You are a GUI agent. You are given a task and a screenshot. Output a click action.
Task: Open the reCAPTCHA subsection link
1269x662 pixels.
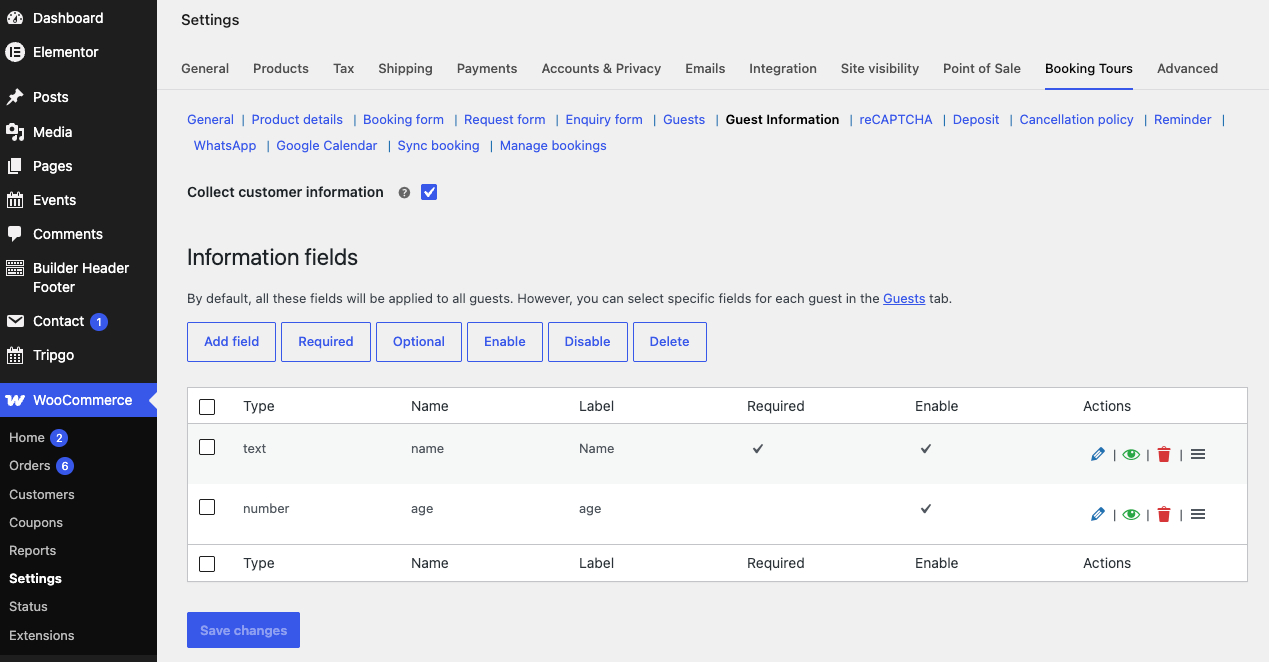pyautogui.click(x=896, y=120)
